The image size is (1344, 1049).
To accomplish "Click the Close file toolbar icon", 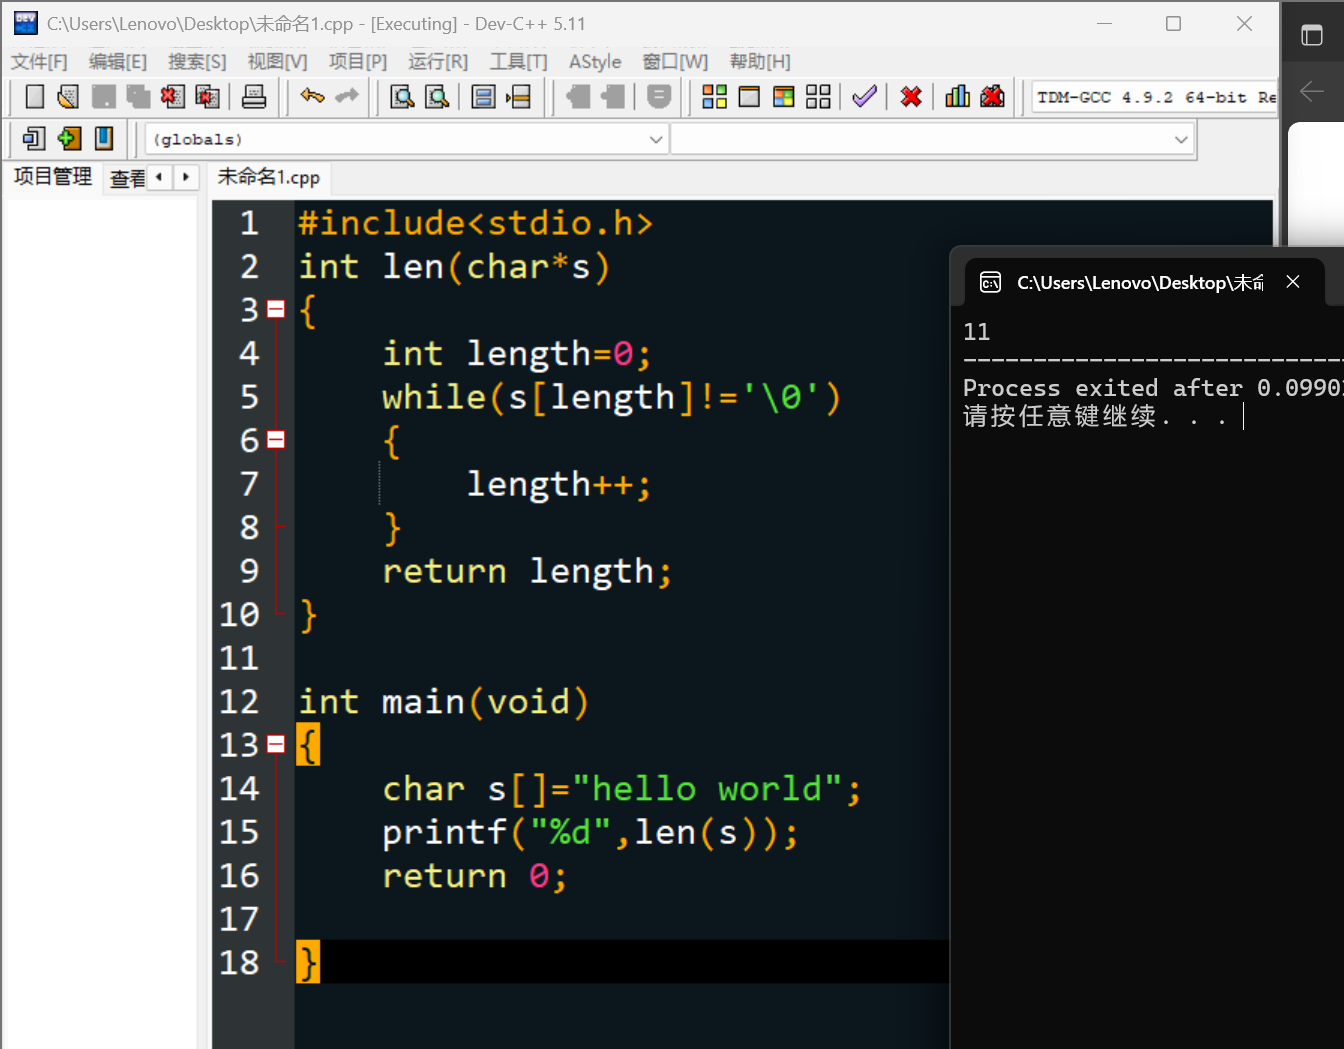I will coord(172,97).
